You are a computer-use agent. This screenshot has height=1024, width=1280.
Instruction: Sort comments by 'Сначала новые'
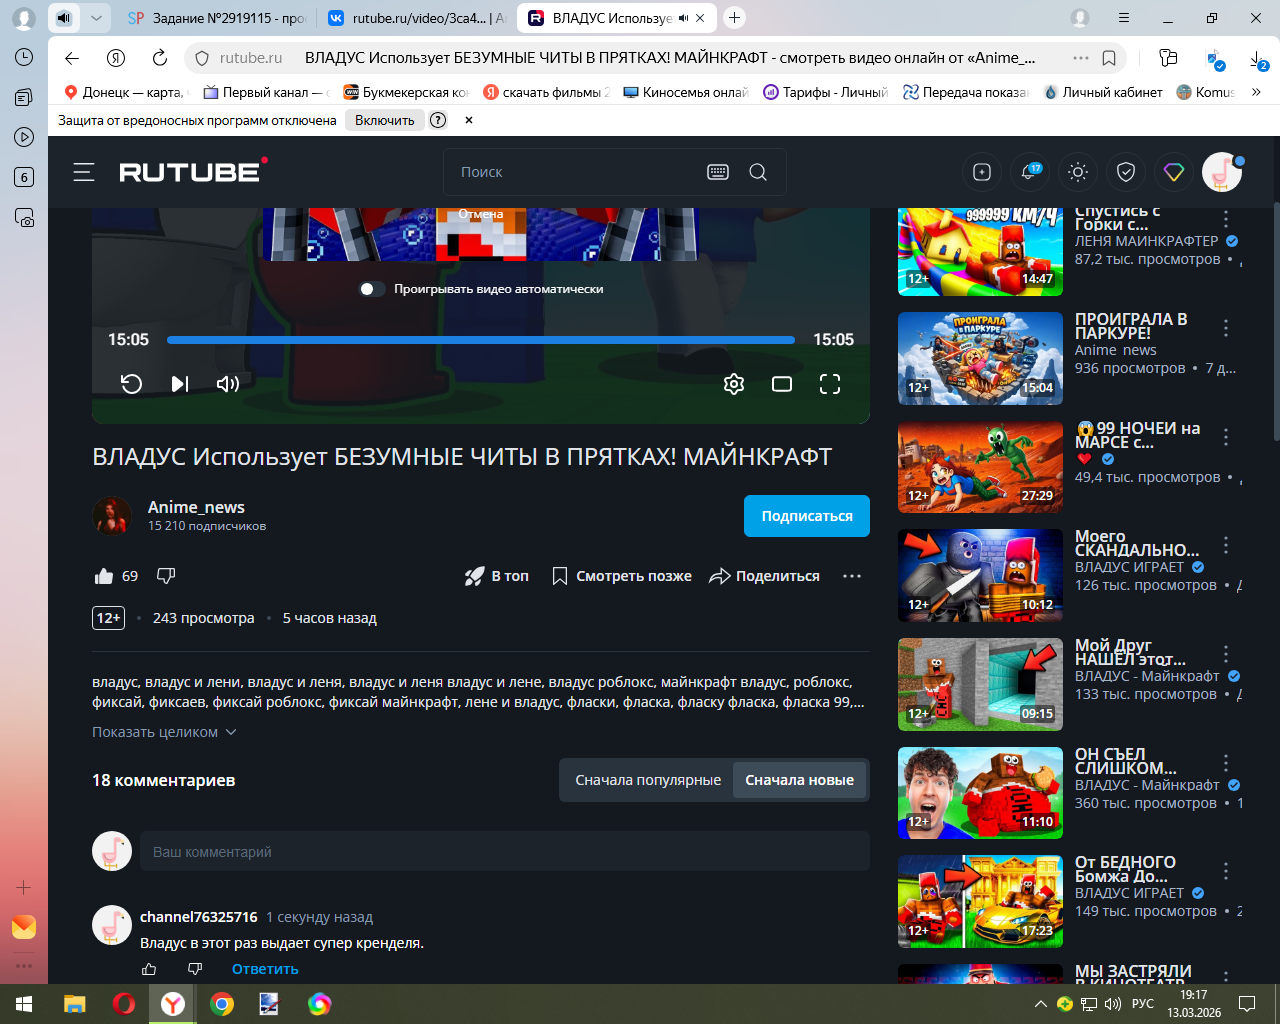click(x=800, y=780)
